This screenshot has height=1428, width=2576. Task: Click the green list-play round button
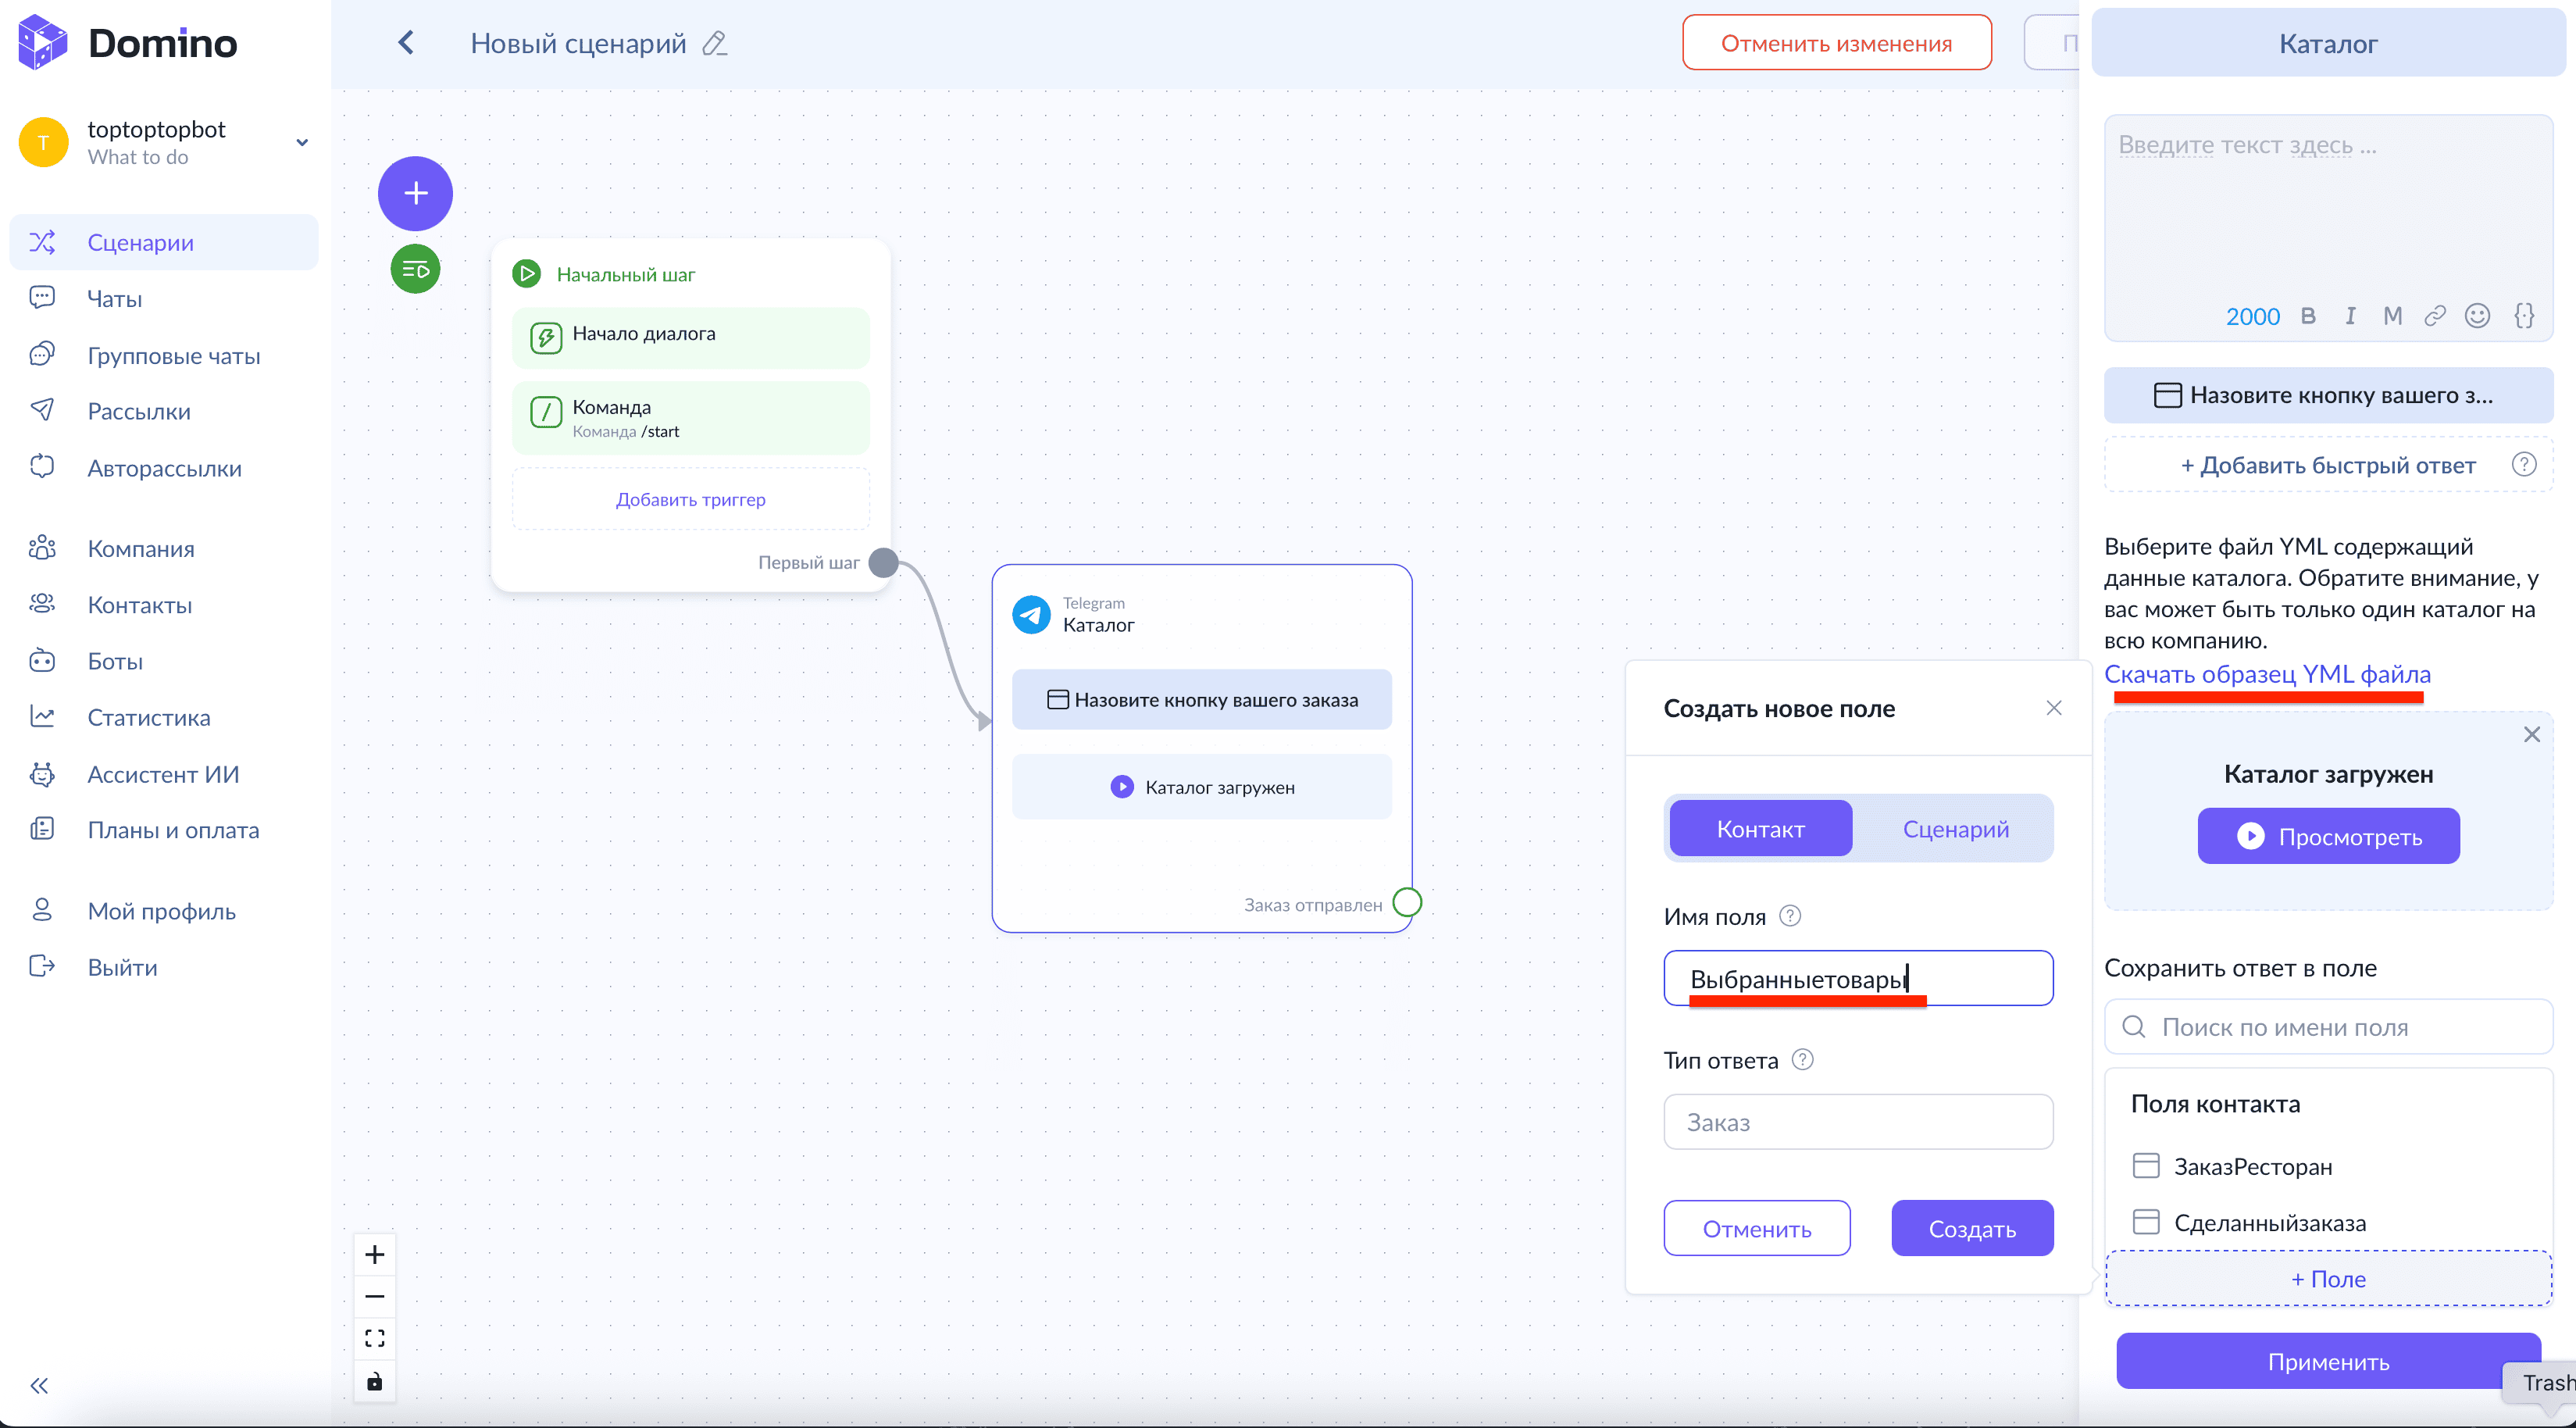(x=415, y=269)
